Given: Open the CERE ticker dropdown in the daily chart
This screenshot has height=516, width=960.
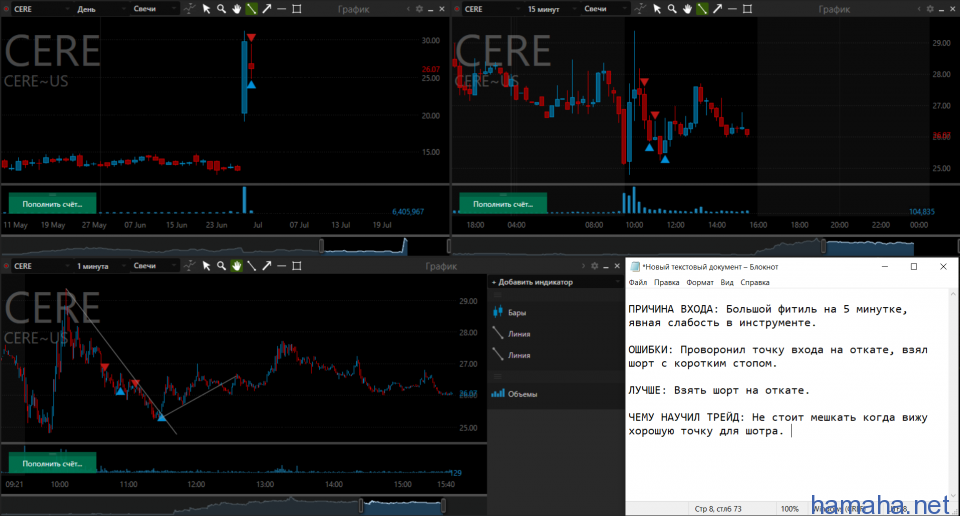Looking at the screenshot, I should click(40, 9).
